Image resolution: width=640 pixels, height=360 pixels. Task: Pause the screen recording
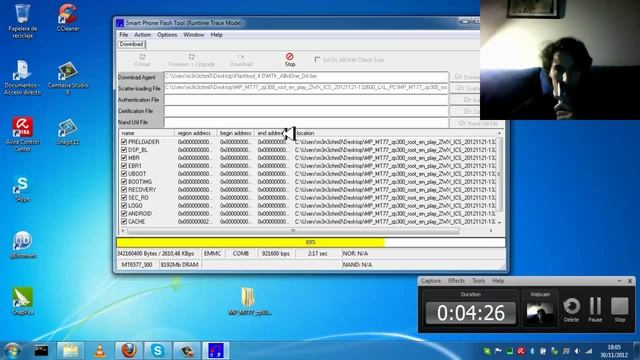coord(595,309)
